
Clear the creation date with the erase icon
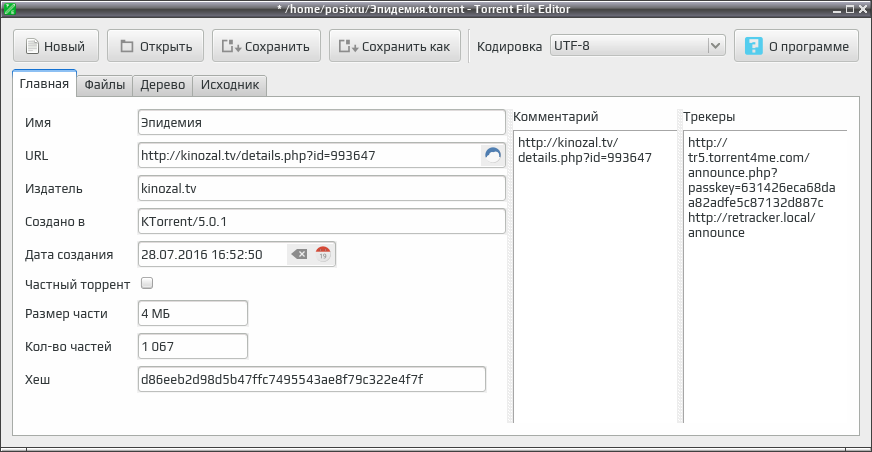pyautogui.click(x=299, y=255)
